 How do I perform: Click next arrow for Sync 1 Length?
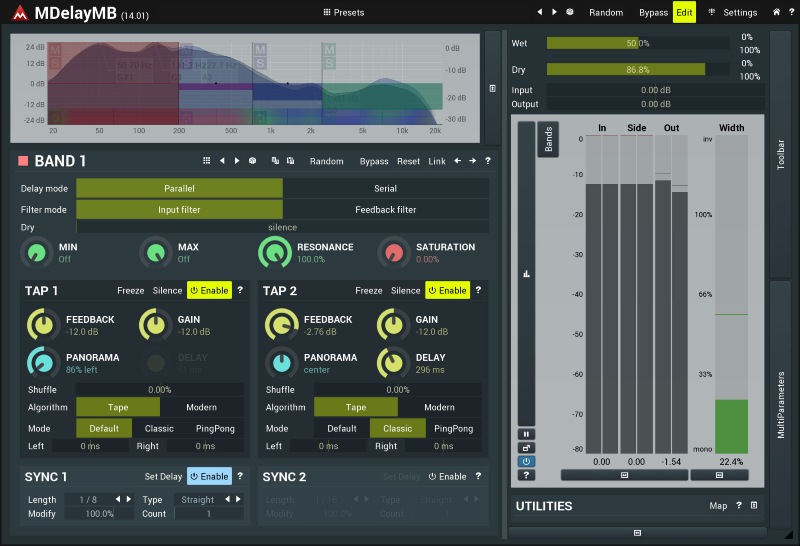(129, 499)
